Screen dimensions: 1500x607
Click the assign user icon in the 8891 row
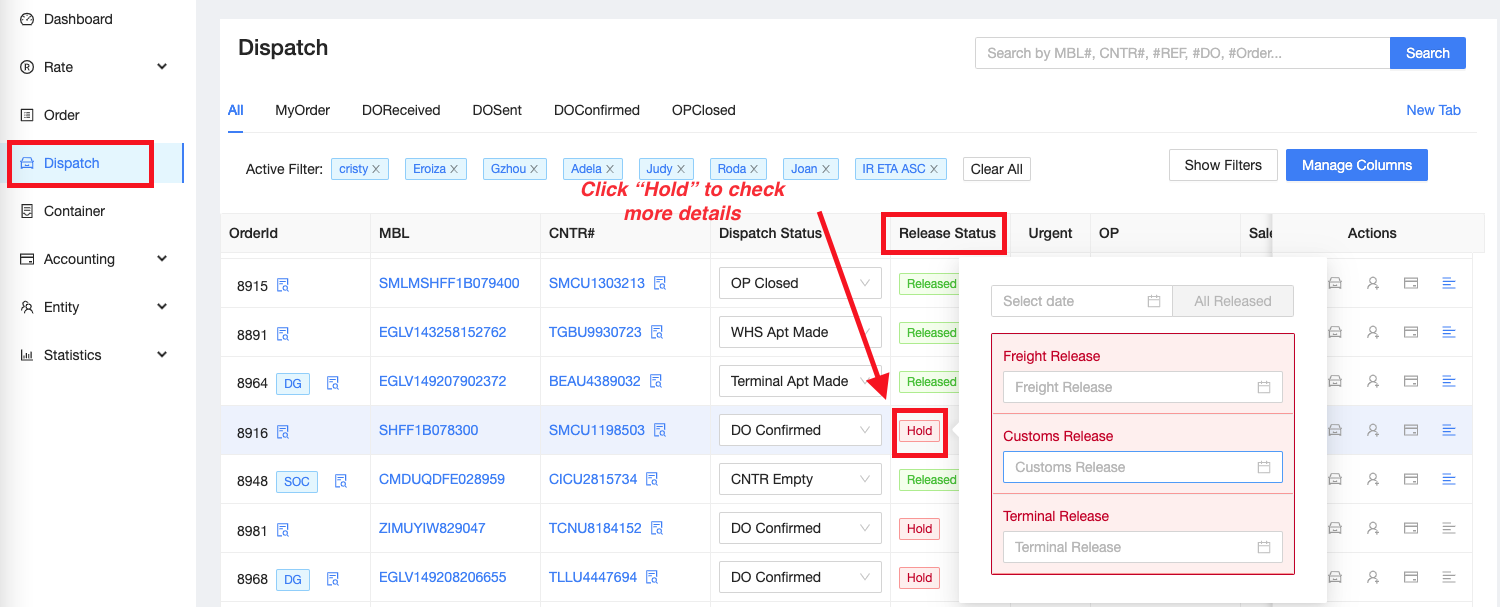(x=1372, y=332)
